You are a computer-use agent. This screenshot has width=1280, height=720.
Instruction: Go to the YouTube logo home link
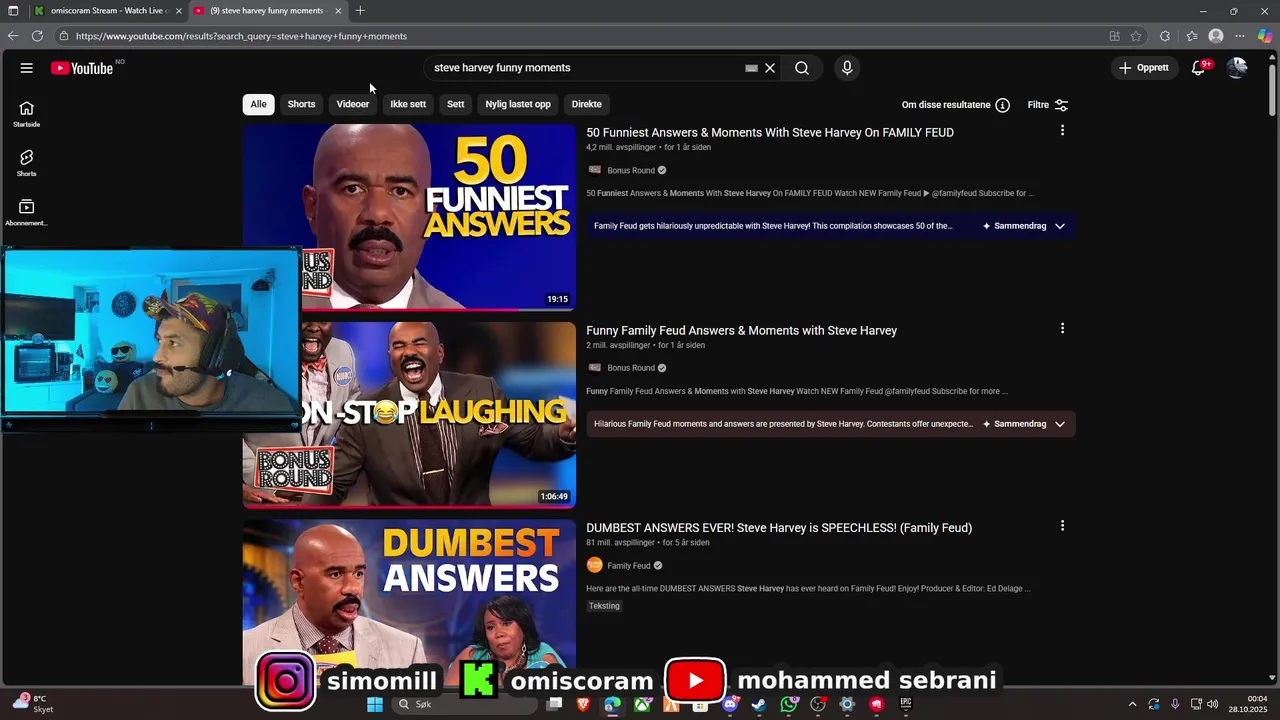tap(82, 68)
